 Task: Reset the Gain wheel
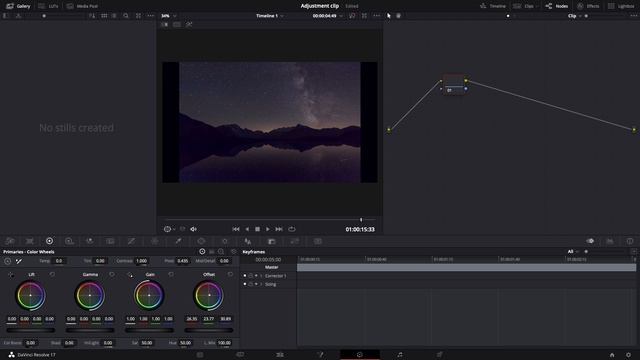pyautogui.click(x=171, y=275)
